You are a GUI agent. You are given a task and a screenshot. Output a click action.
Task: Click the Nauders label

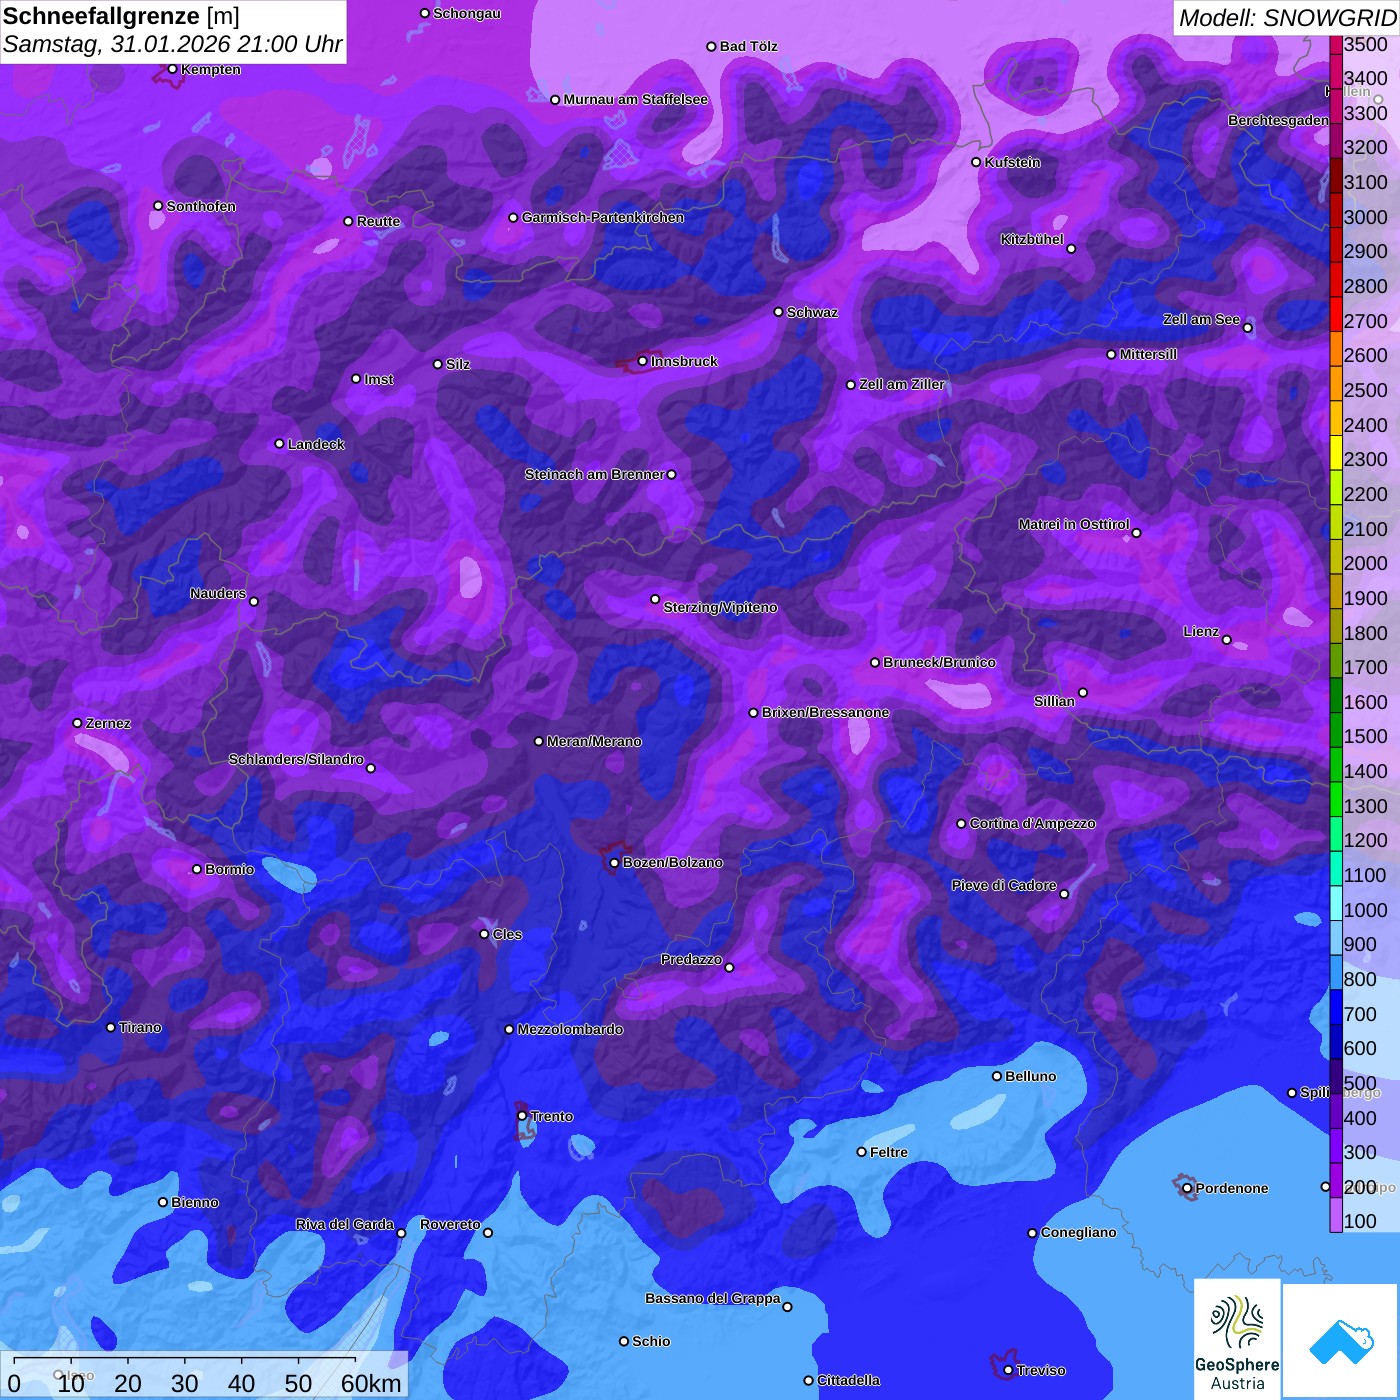tap(218, 593)
